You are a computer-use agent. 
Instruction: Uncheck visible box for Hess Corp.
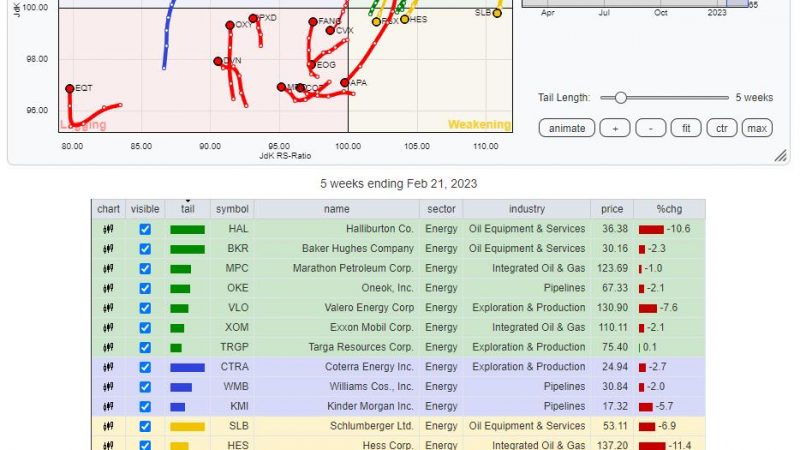coord(145,445)
